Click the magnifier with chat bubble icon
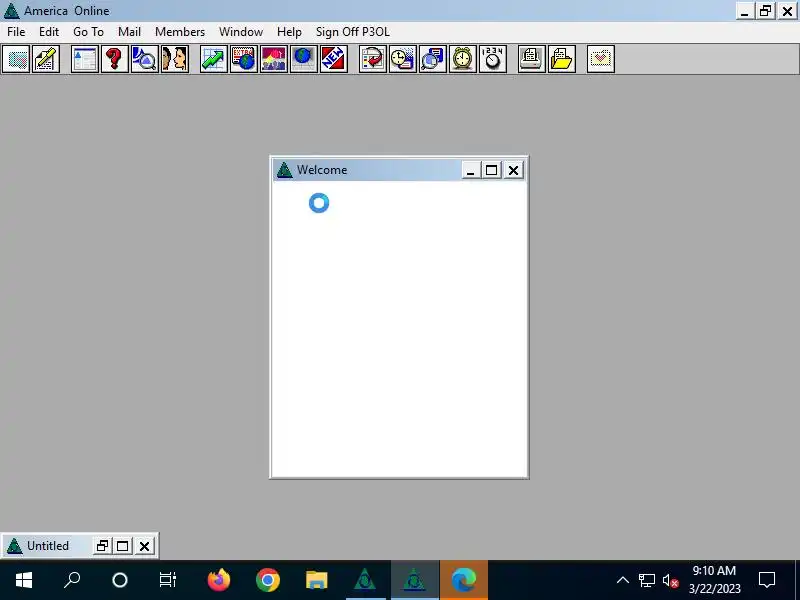800x600 pixels. 433,59
